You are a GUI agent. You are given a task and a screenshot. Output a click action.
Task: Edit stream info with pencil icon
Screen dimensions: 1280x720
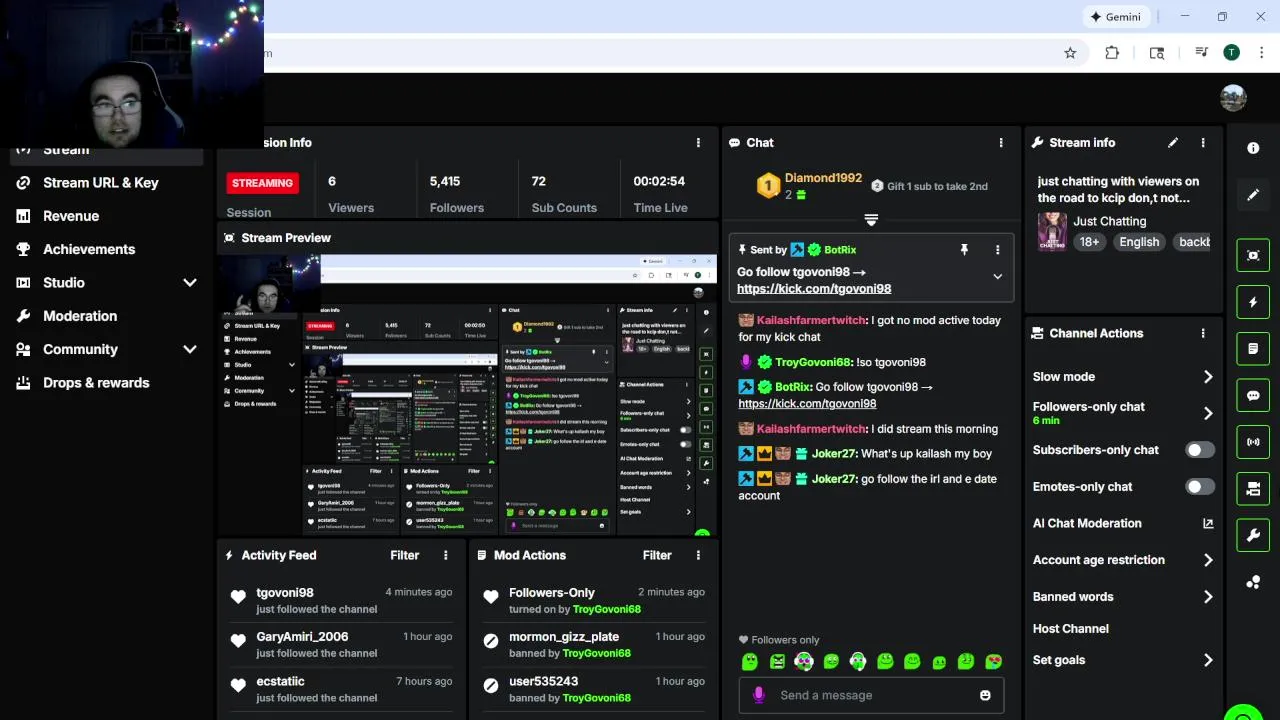[1173, 143]
